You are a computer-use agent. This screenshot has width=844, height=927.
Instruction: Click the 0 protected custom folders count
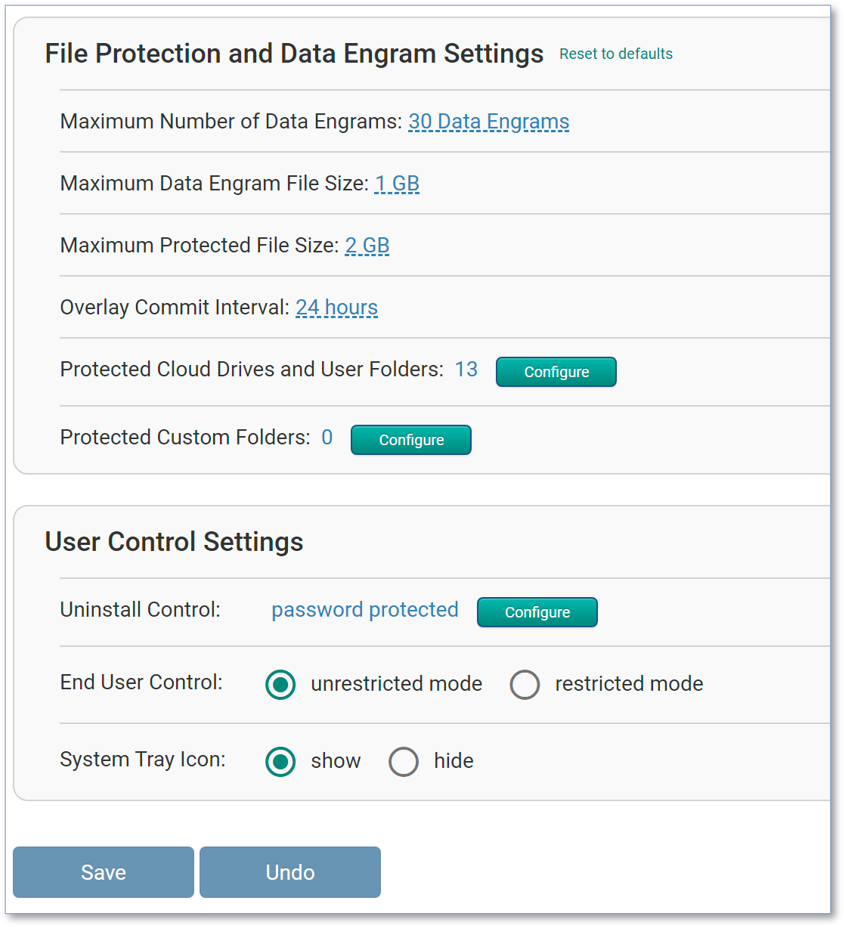pyautogui.click(x=327, y=437)
